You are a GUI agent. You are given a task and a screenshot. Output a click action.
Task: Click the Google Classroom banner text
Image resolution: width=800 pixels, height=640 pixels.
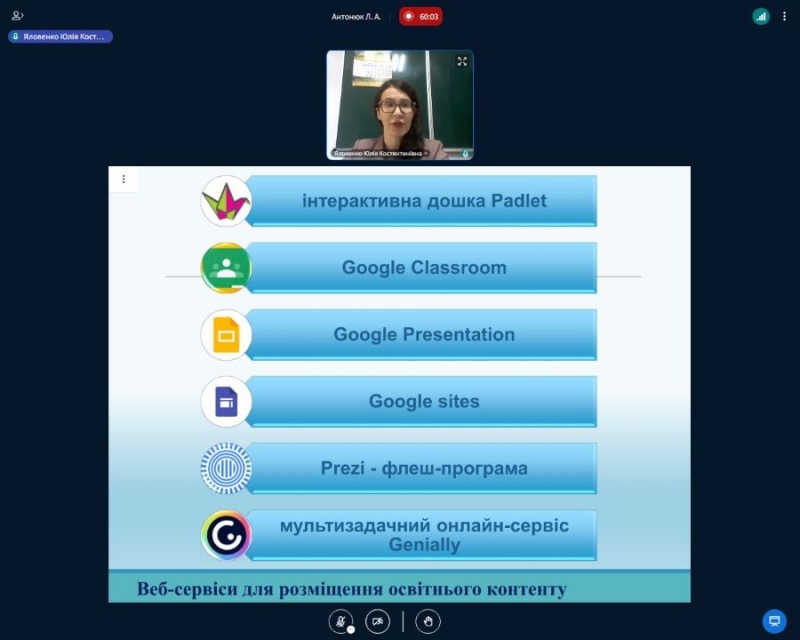pyautogui.click(x=424, y=268)
